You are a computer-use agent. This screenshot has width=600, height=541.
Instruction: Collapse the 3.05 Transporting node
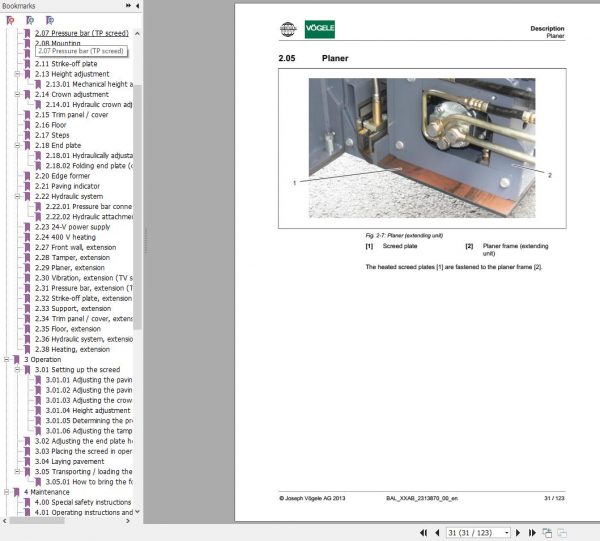(17, 471)
